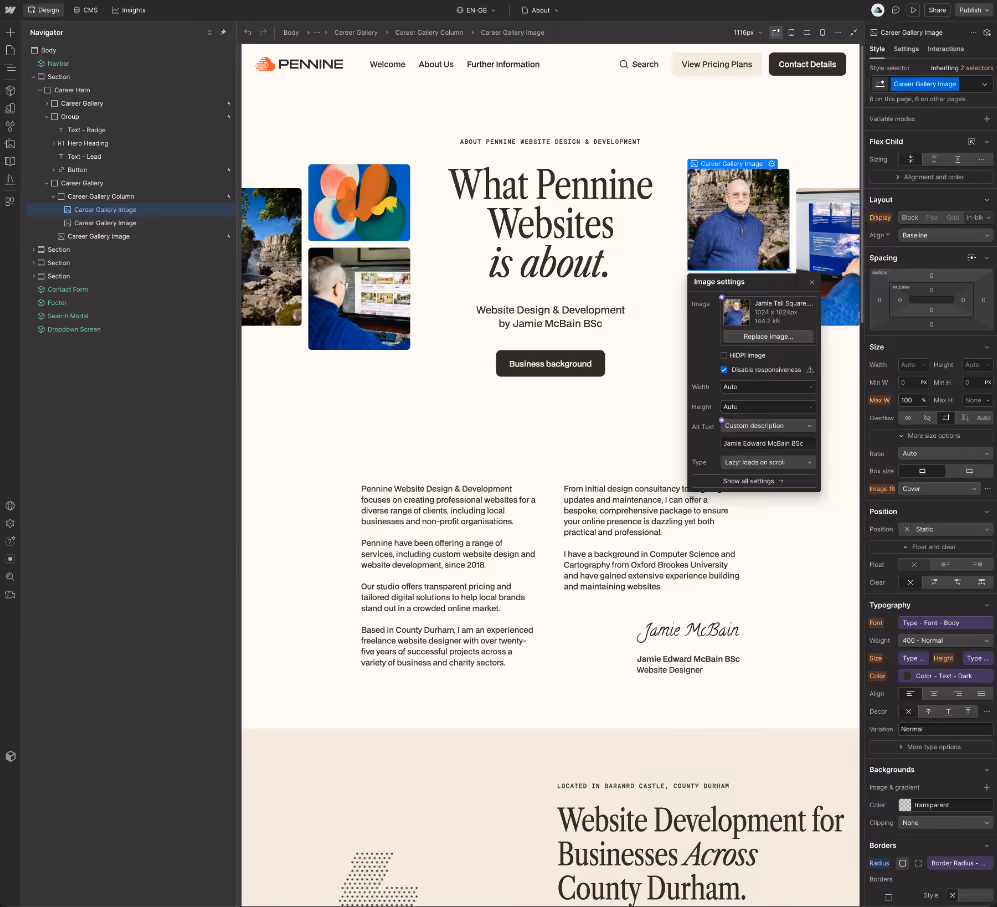997x907 pixels.
Task: Click the undo arrow in the toolbar
Action: click(x=248, y=32)
